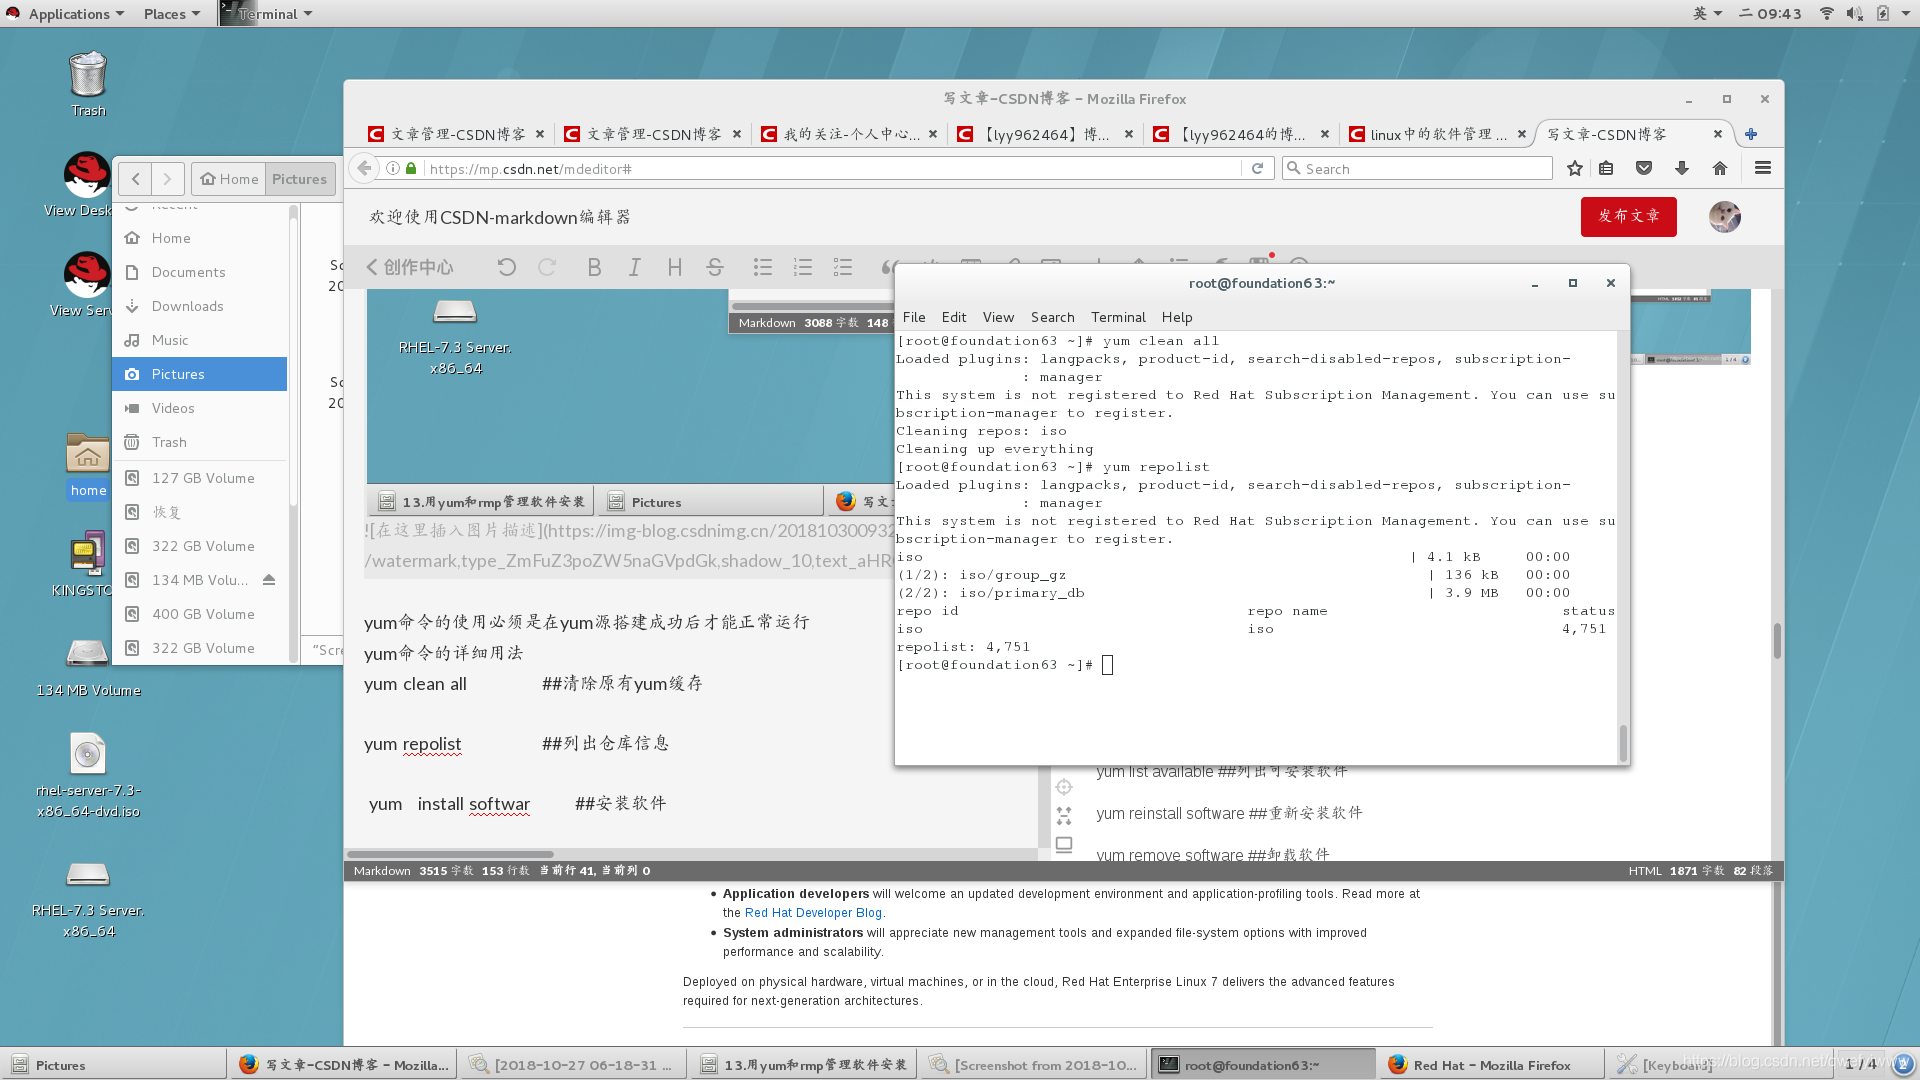Open the View menu in the terminal
Viewport: 1920px width, 1080px height.
tap(998, 317)
